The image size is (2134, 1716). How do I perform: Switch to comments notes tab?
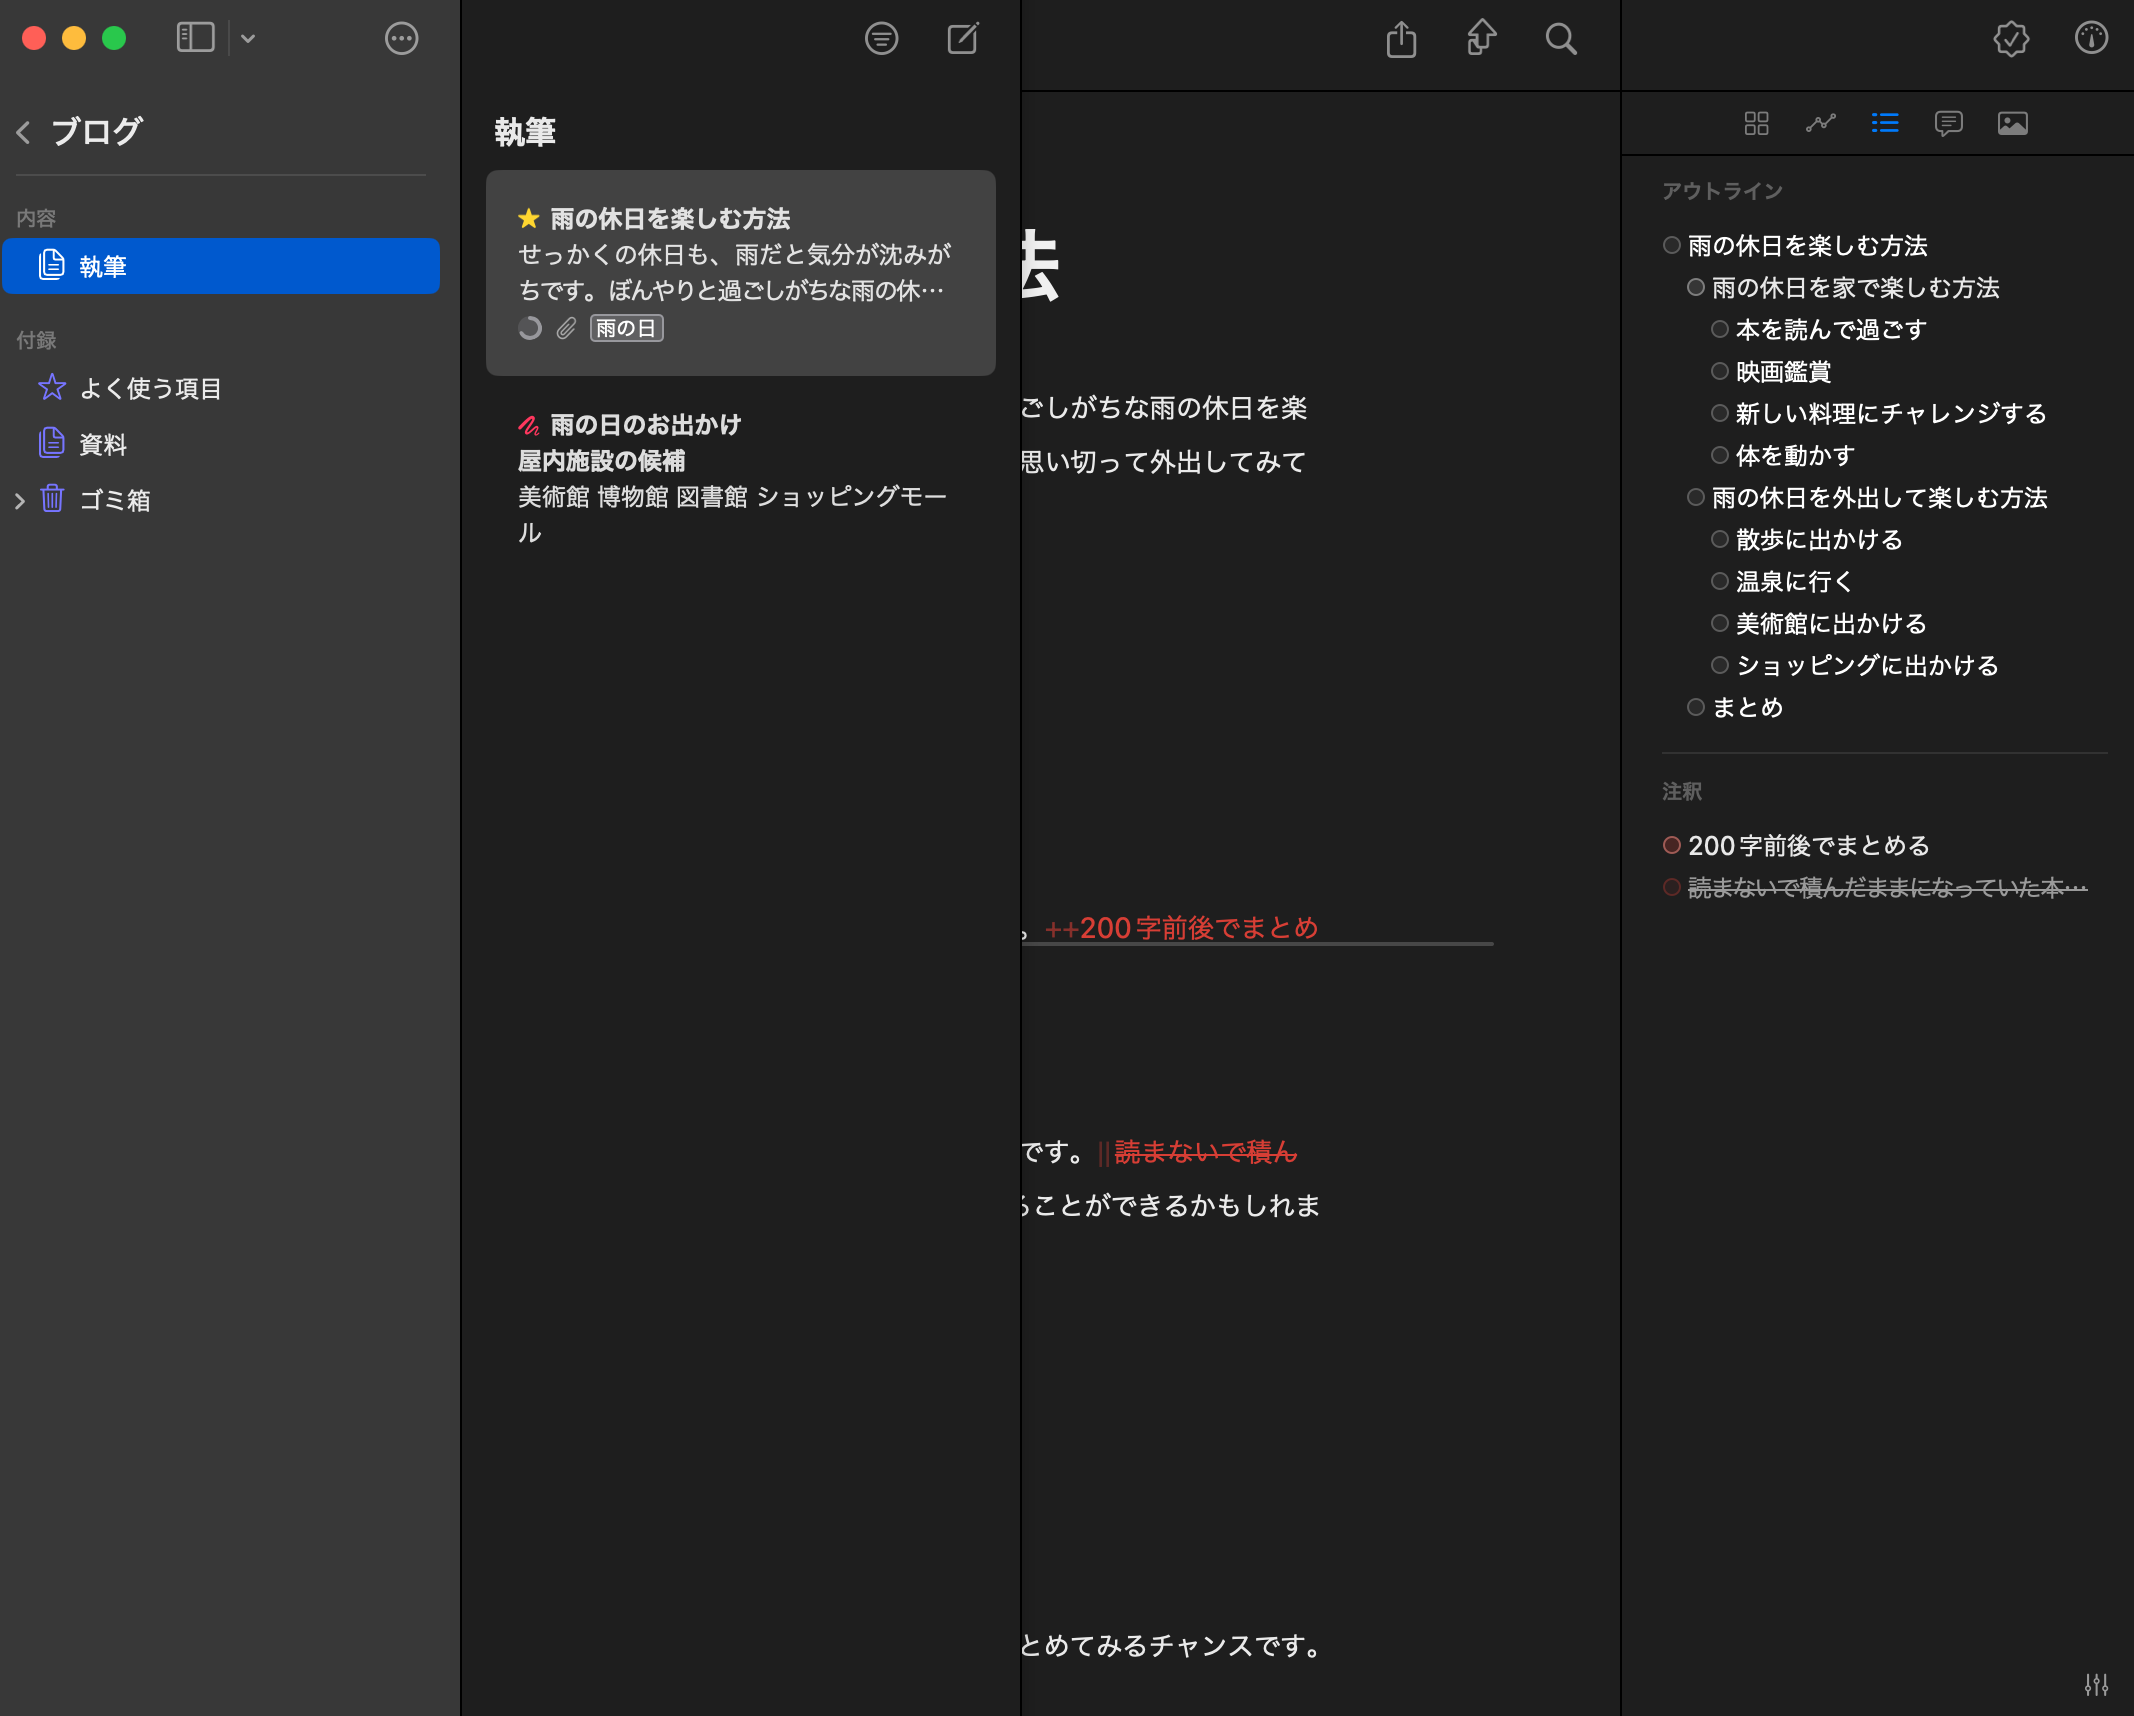click(x=1949, y=123)
